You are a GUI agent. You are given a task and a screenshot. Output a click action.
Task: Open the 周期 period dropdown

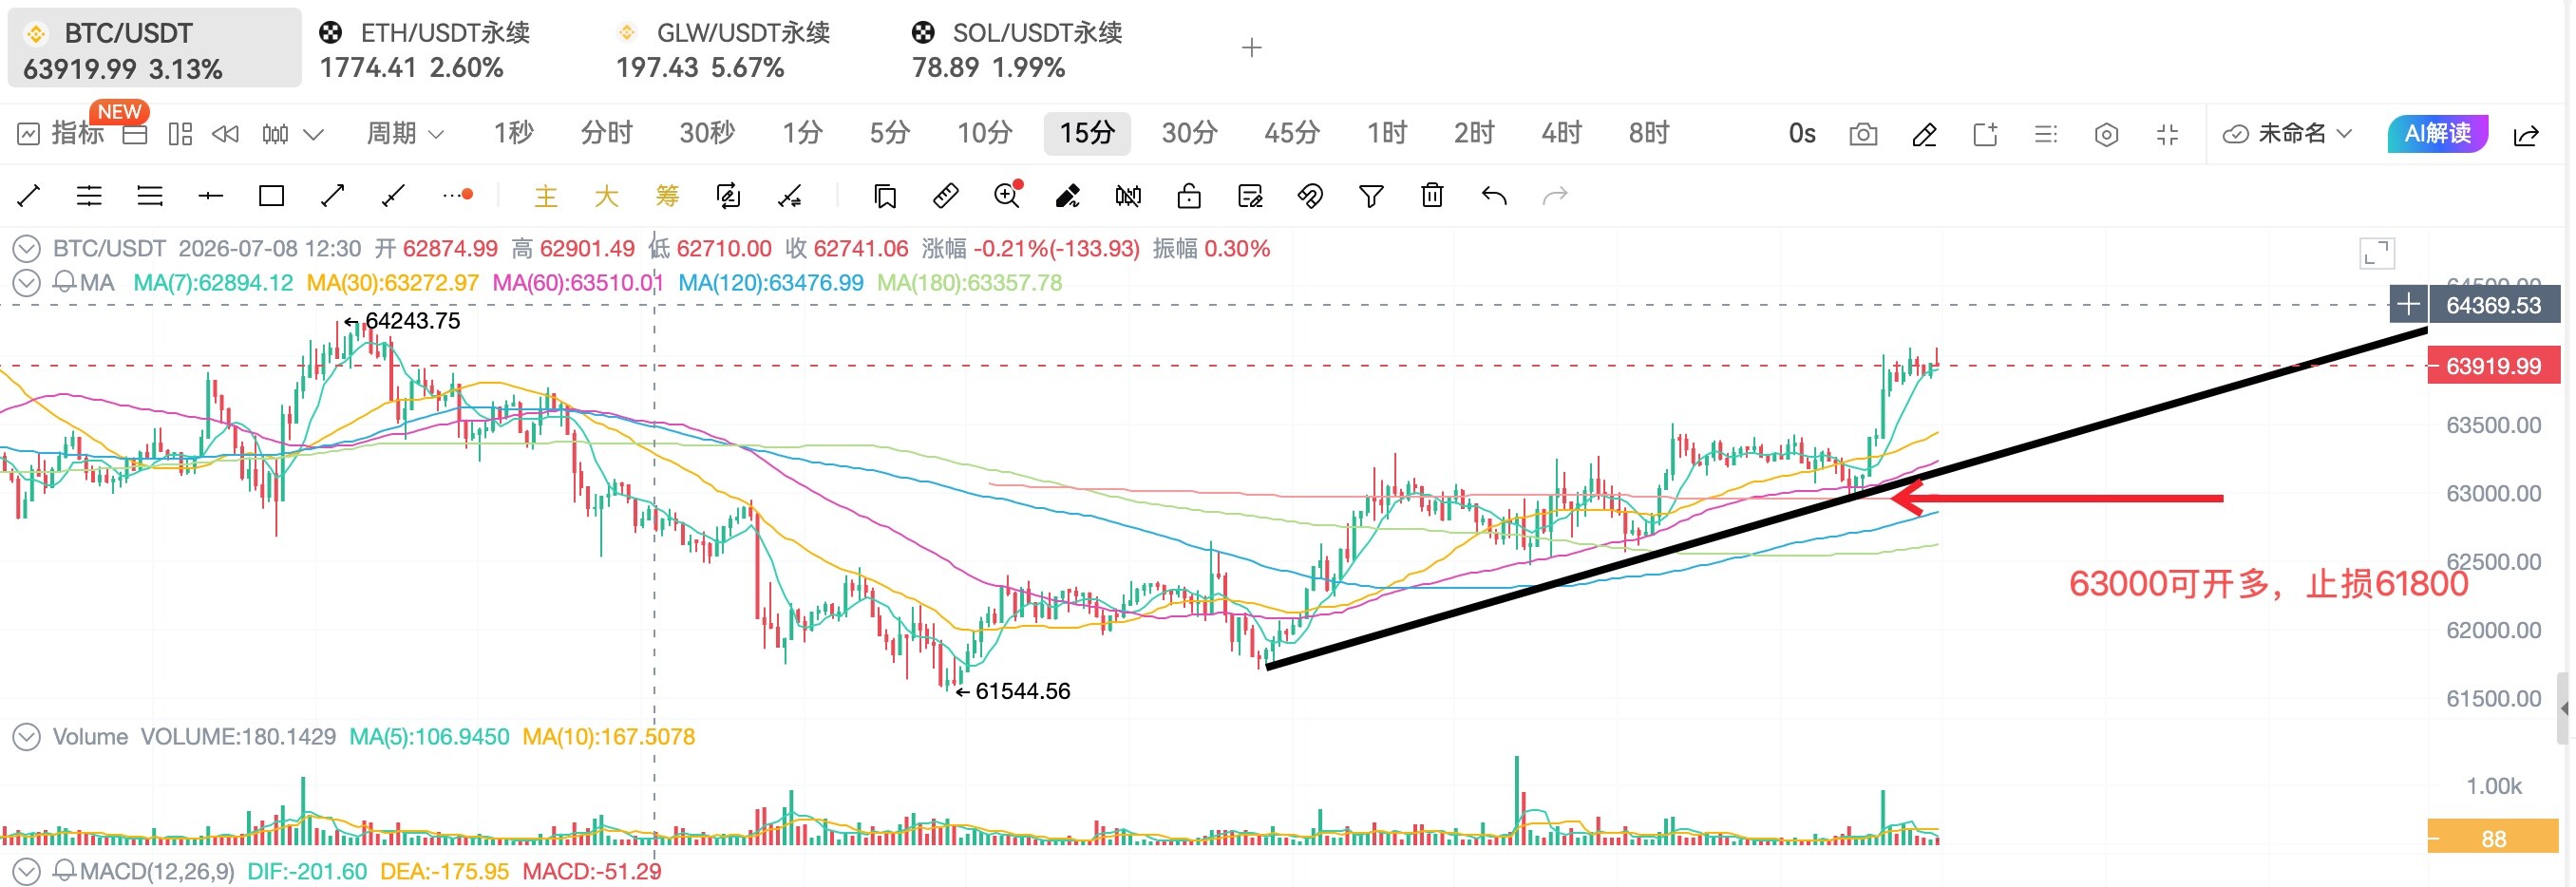405,134
